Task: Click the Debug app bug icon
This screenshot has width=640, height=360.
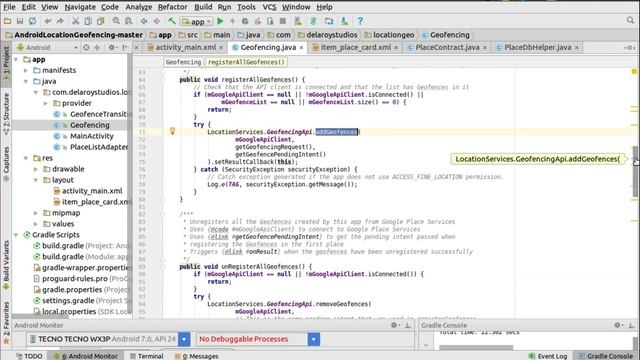Action: tap(245, 21)
